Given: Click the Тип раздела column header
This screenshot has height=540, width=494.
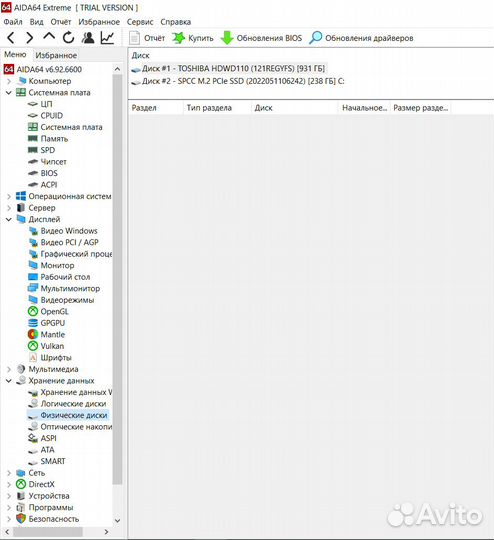Looking at the screenshot, I should tap(209, 108).
